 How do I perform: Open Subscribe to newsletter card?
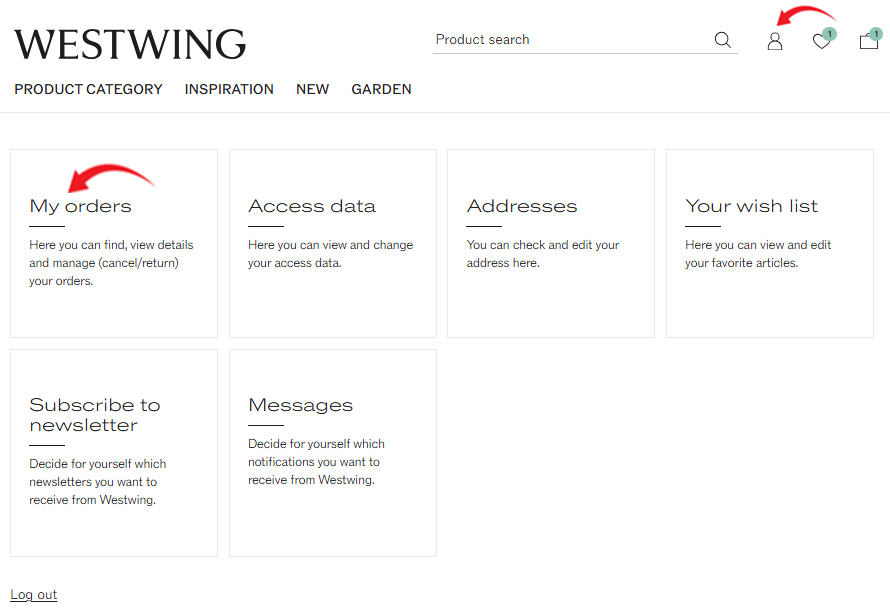[114, 453]
